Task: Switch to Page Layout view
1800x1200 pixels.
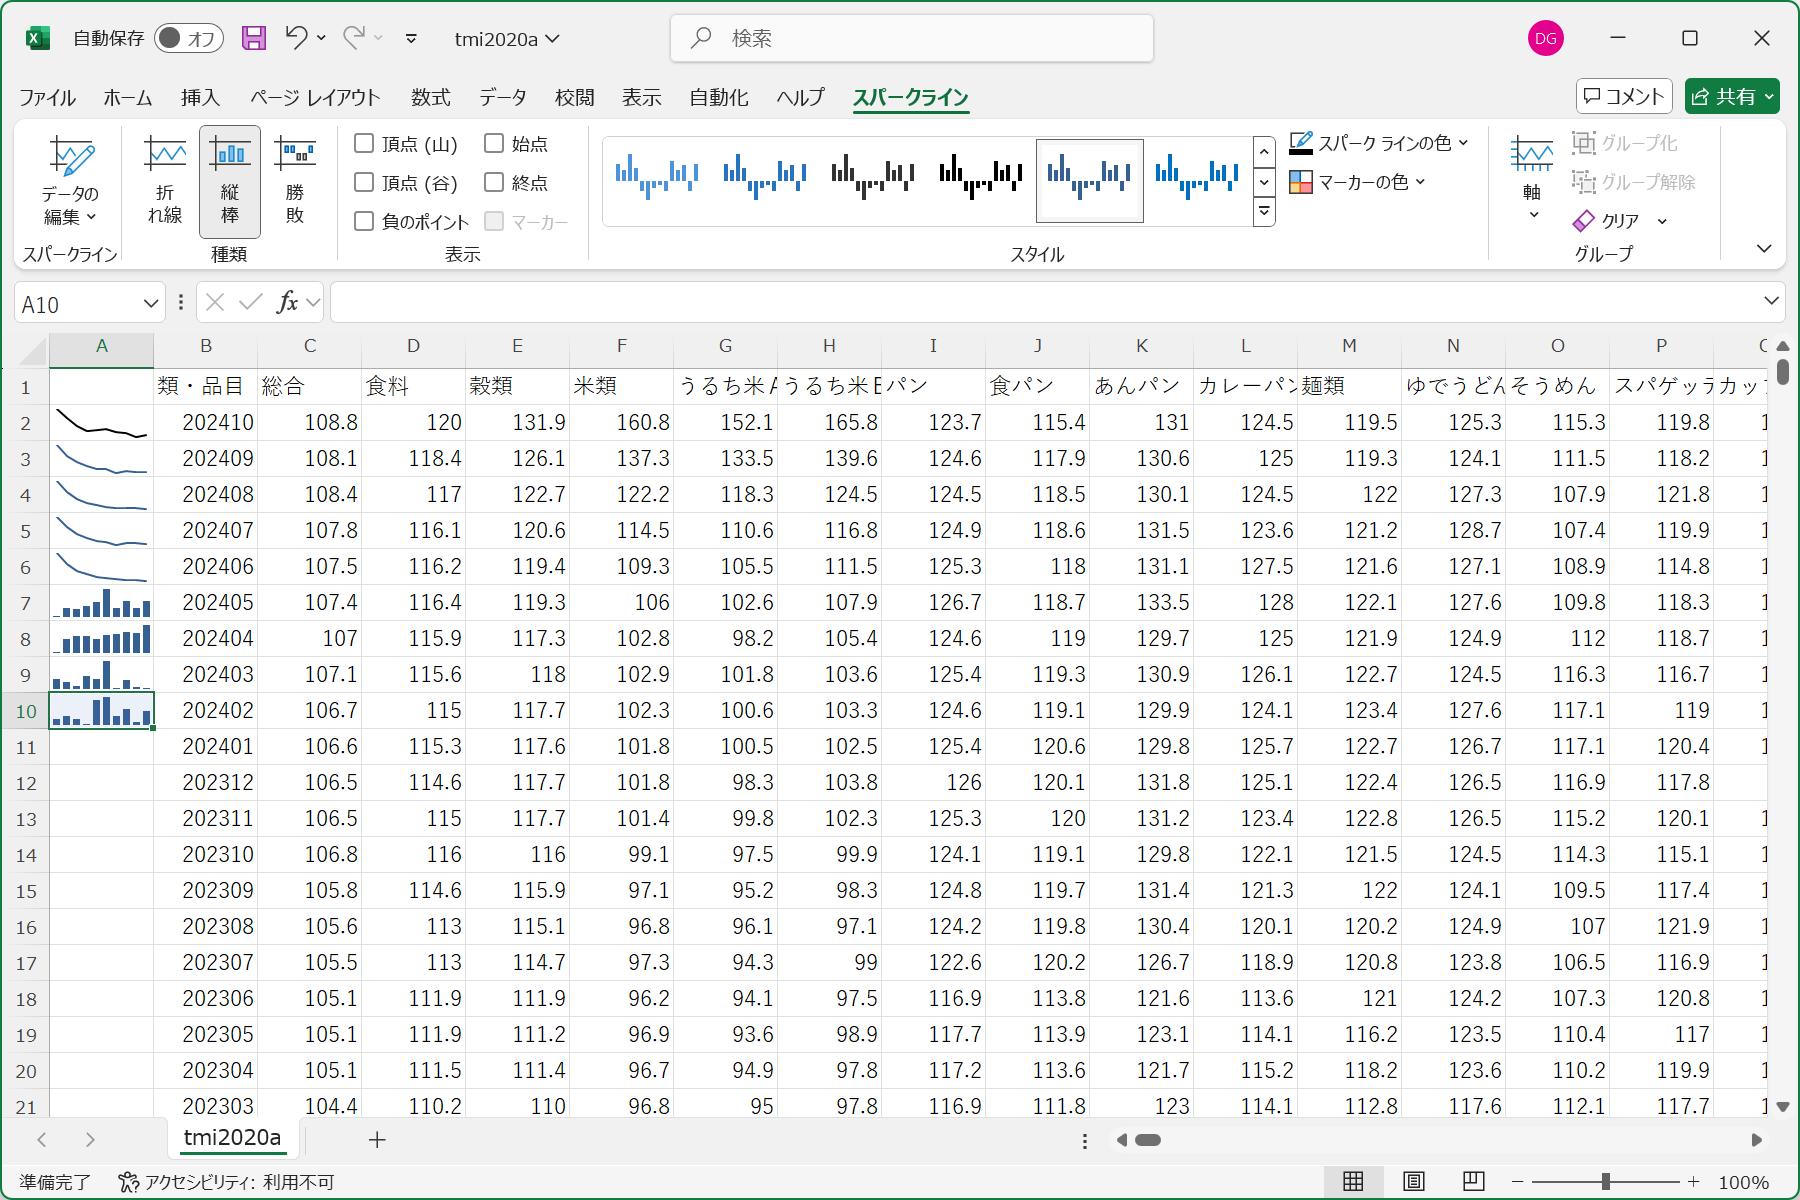Action: click(x=1413, y=1182)
